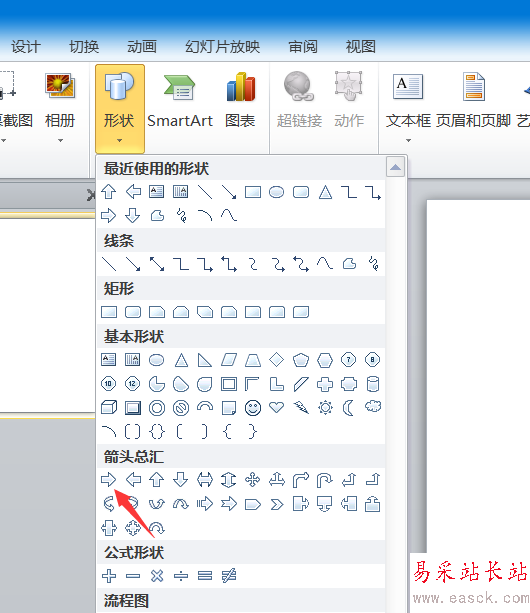The width and height of the screenshot is (530, 613).
Task: Open the 审阅 tab
Action: 303,47
